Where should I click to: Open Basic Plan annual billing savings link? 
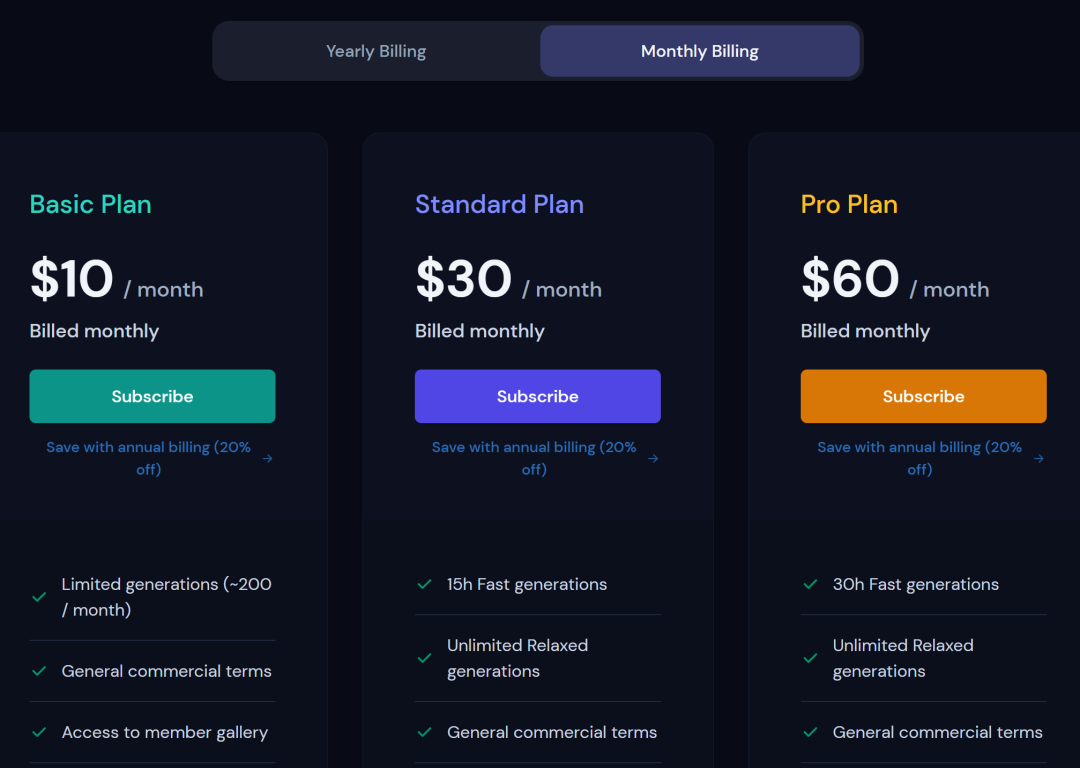148,458
